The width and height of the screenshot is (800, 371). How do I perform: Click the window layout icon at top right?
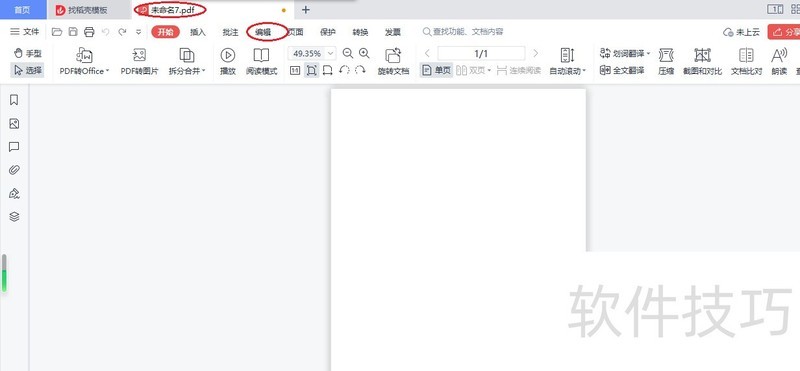775,10
